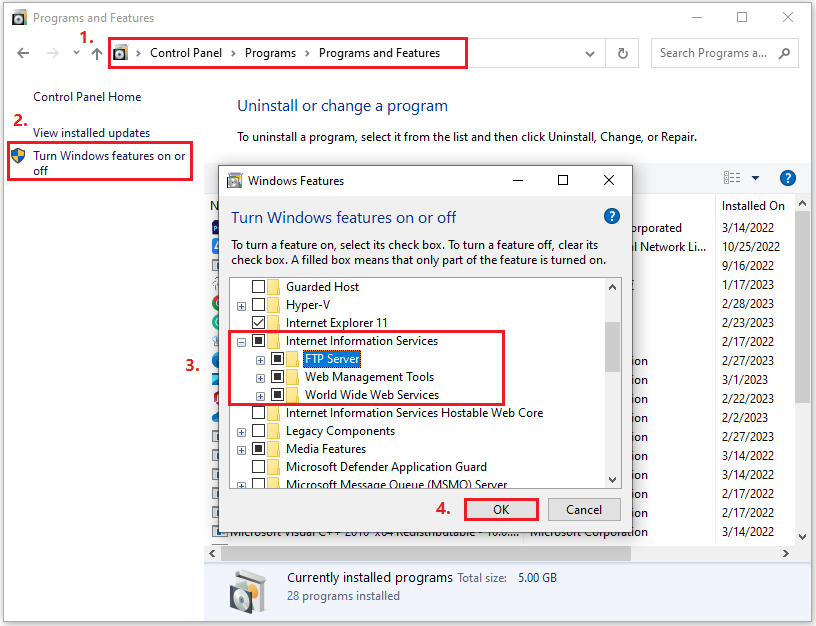Screen dimensions: 816x626
Task: Open help in Windows Features dialog
Action: point(612,216)
